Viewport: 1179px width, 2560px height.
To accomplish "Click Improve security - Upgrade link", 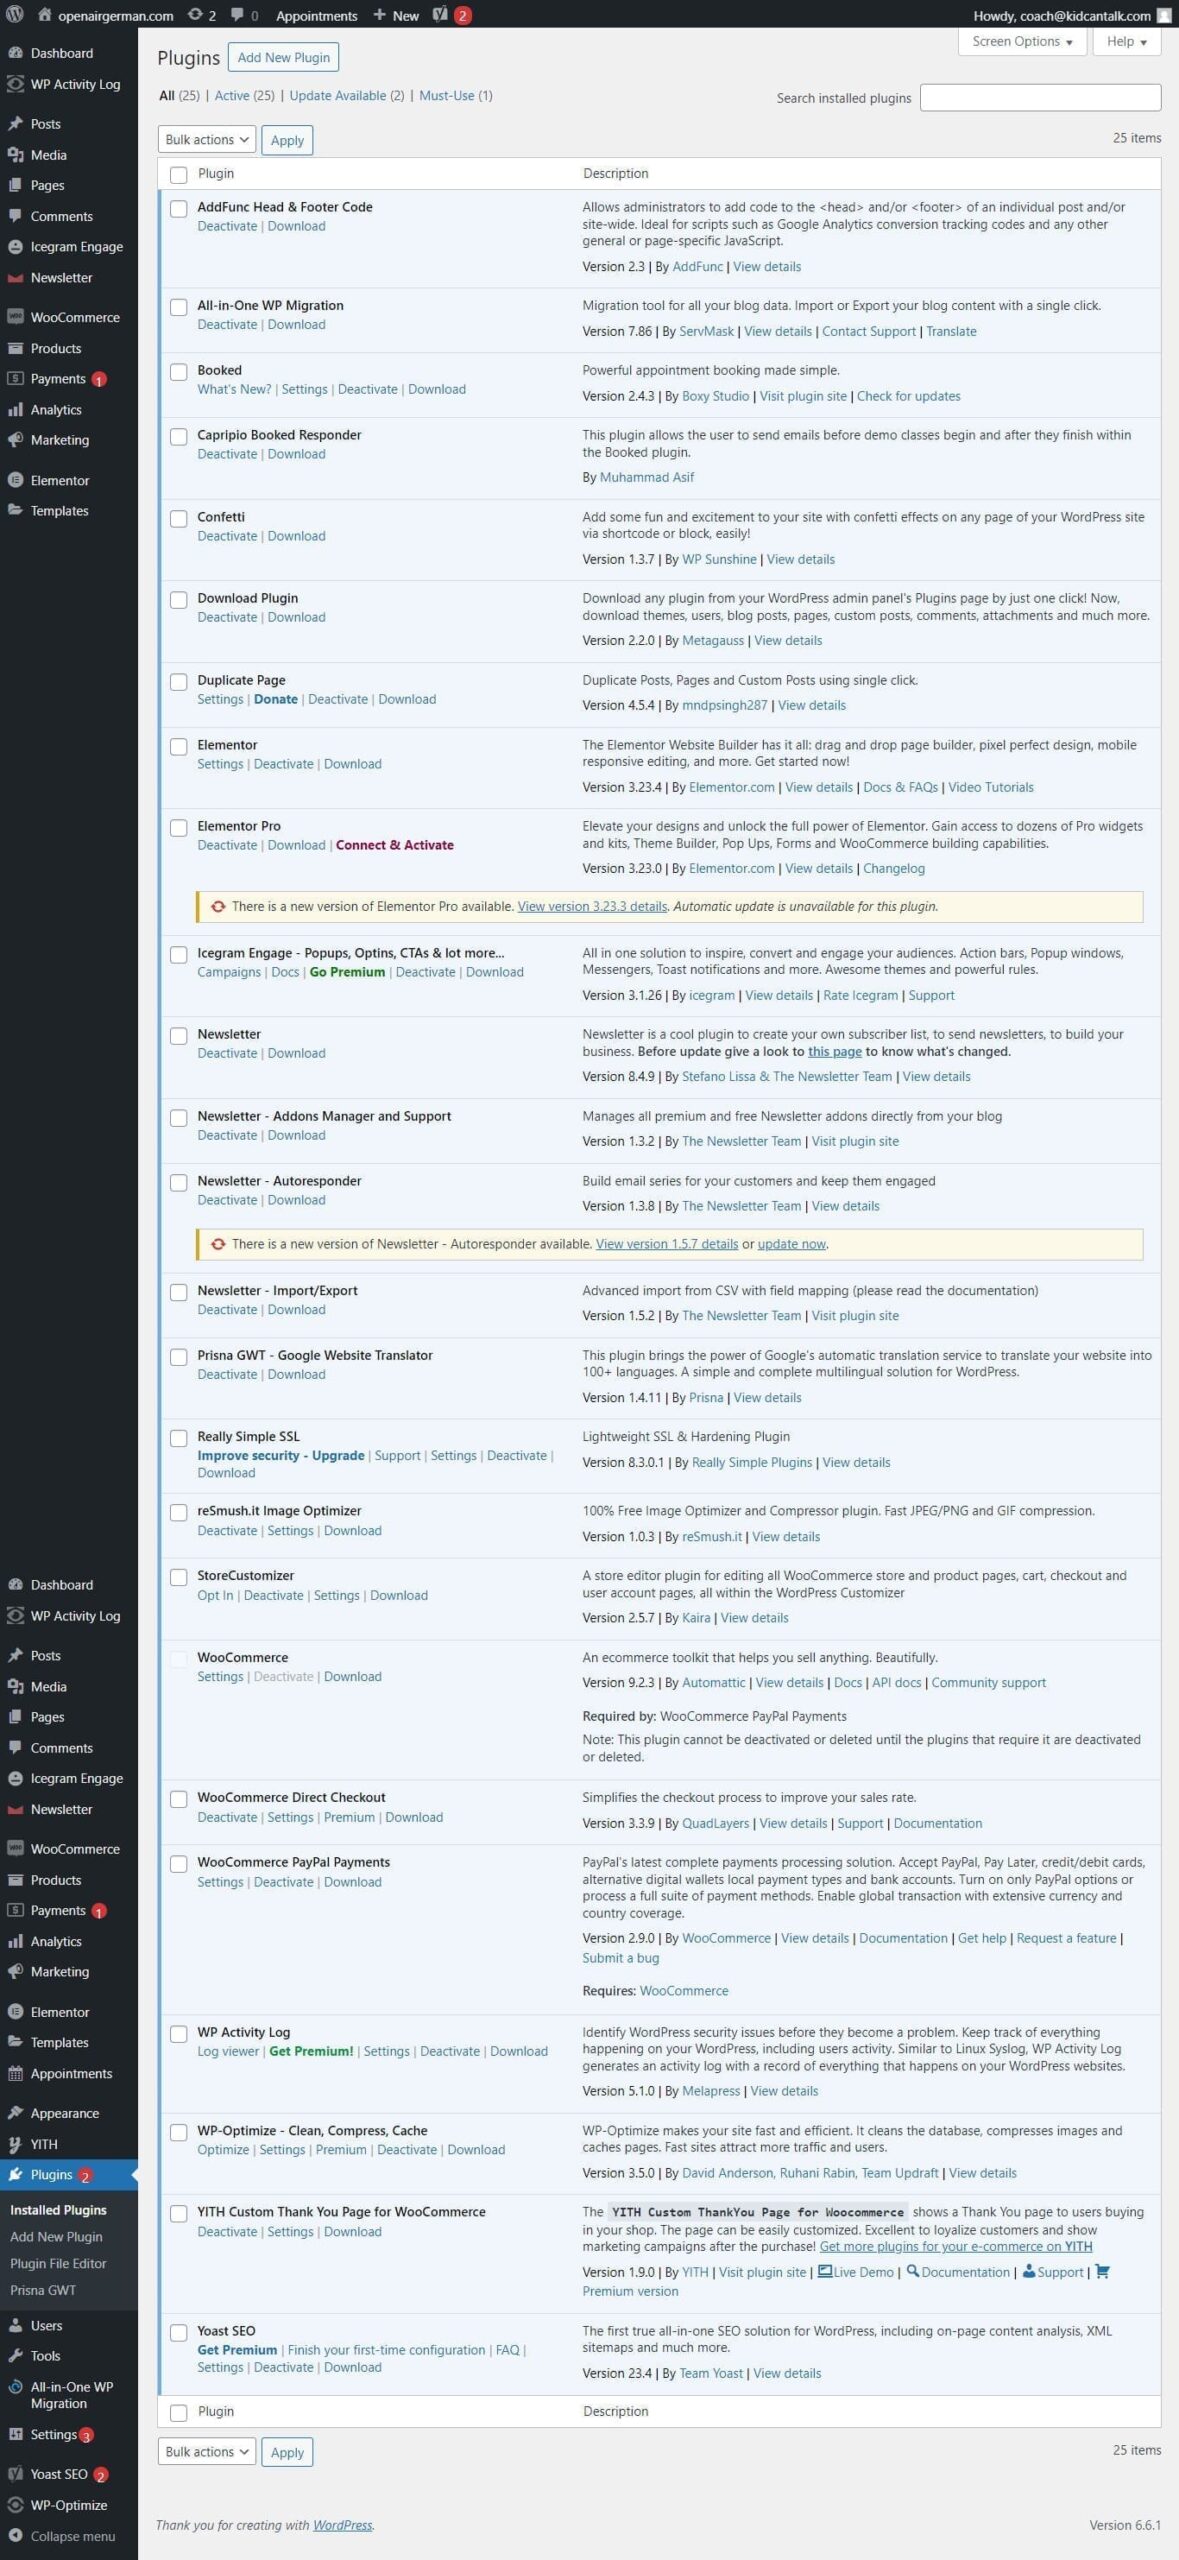I will click(281, 1456).
